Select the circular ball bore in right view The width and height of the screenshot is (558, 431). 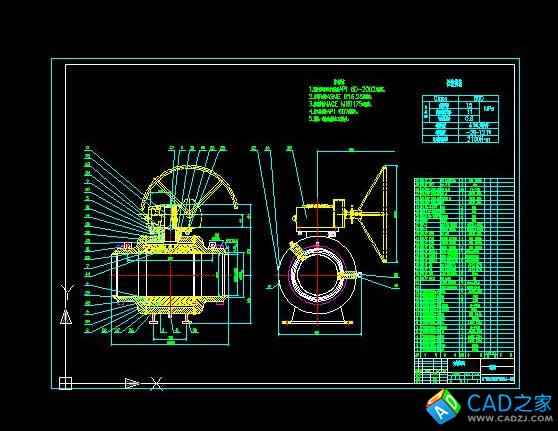(x=317, y=276)
